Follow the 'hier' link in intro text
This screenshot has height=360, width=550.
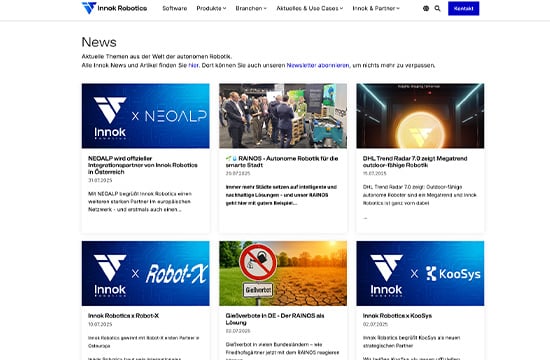(x=193, y=65)
